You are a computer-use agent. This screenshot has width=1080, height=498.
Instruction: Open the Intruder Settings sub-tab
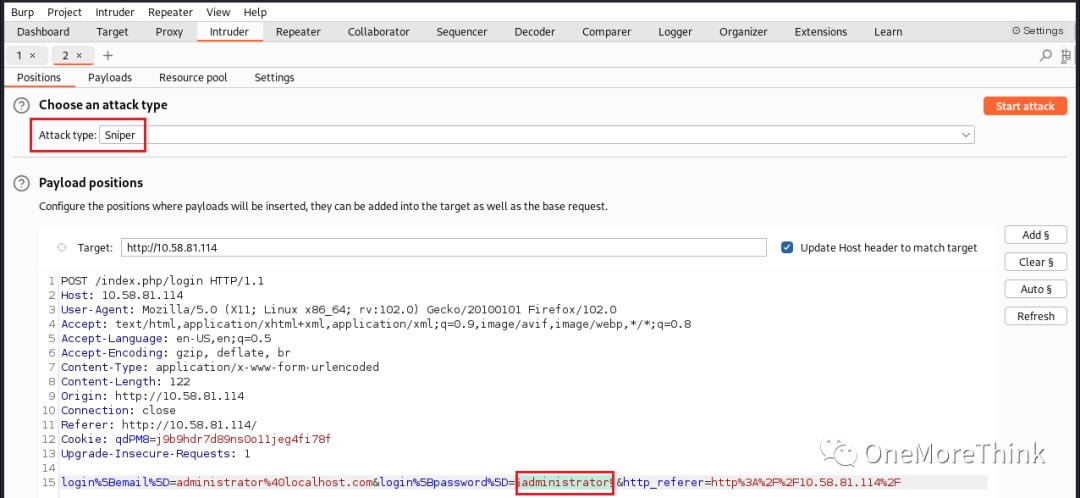click(x=274, y=78)
